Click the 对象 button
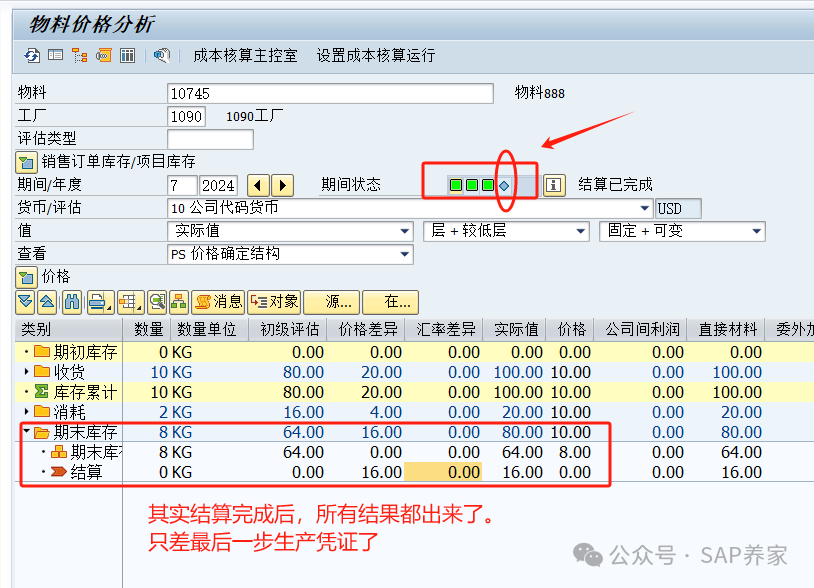The image size is (814, 588). [x=274, y=302]
